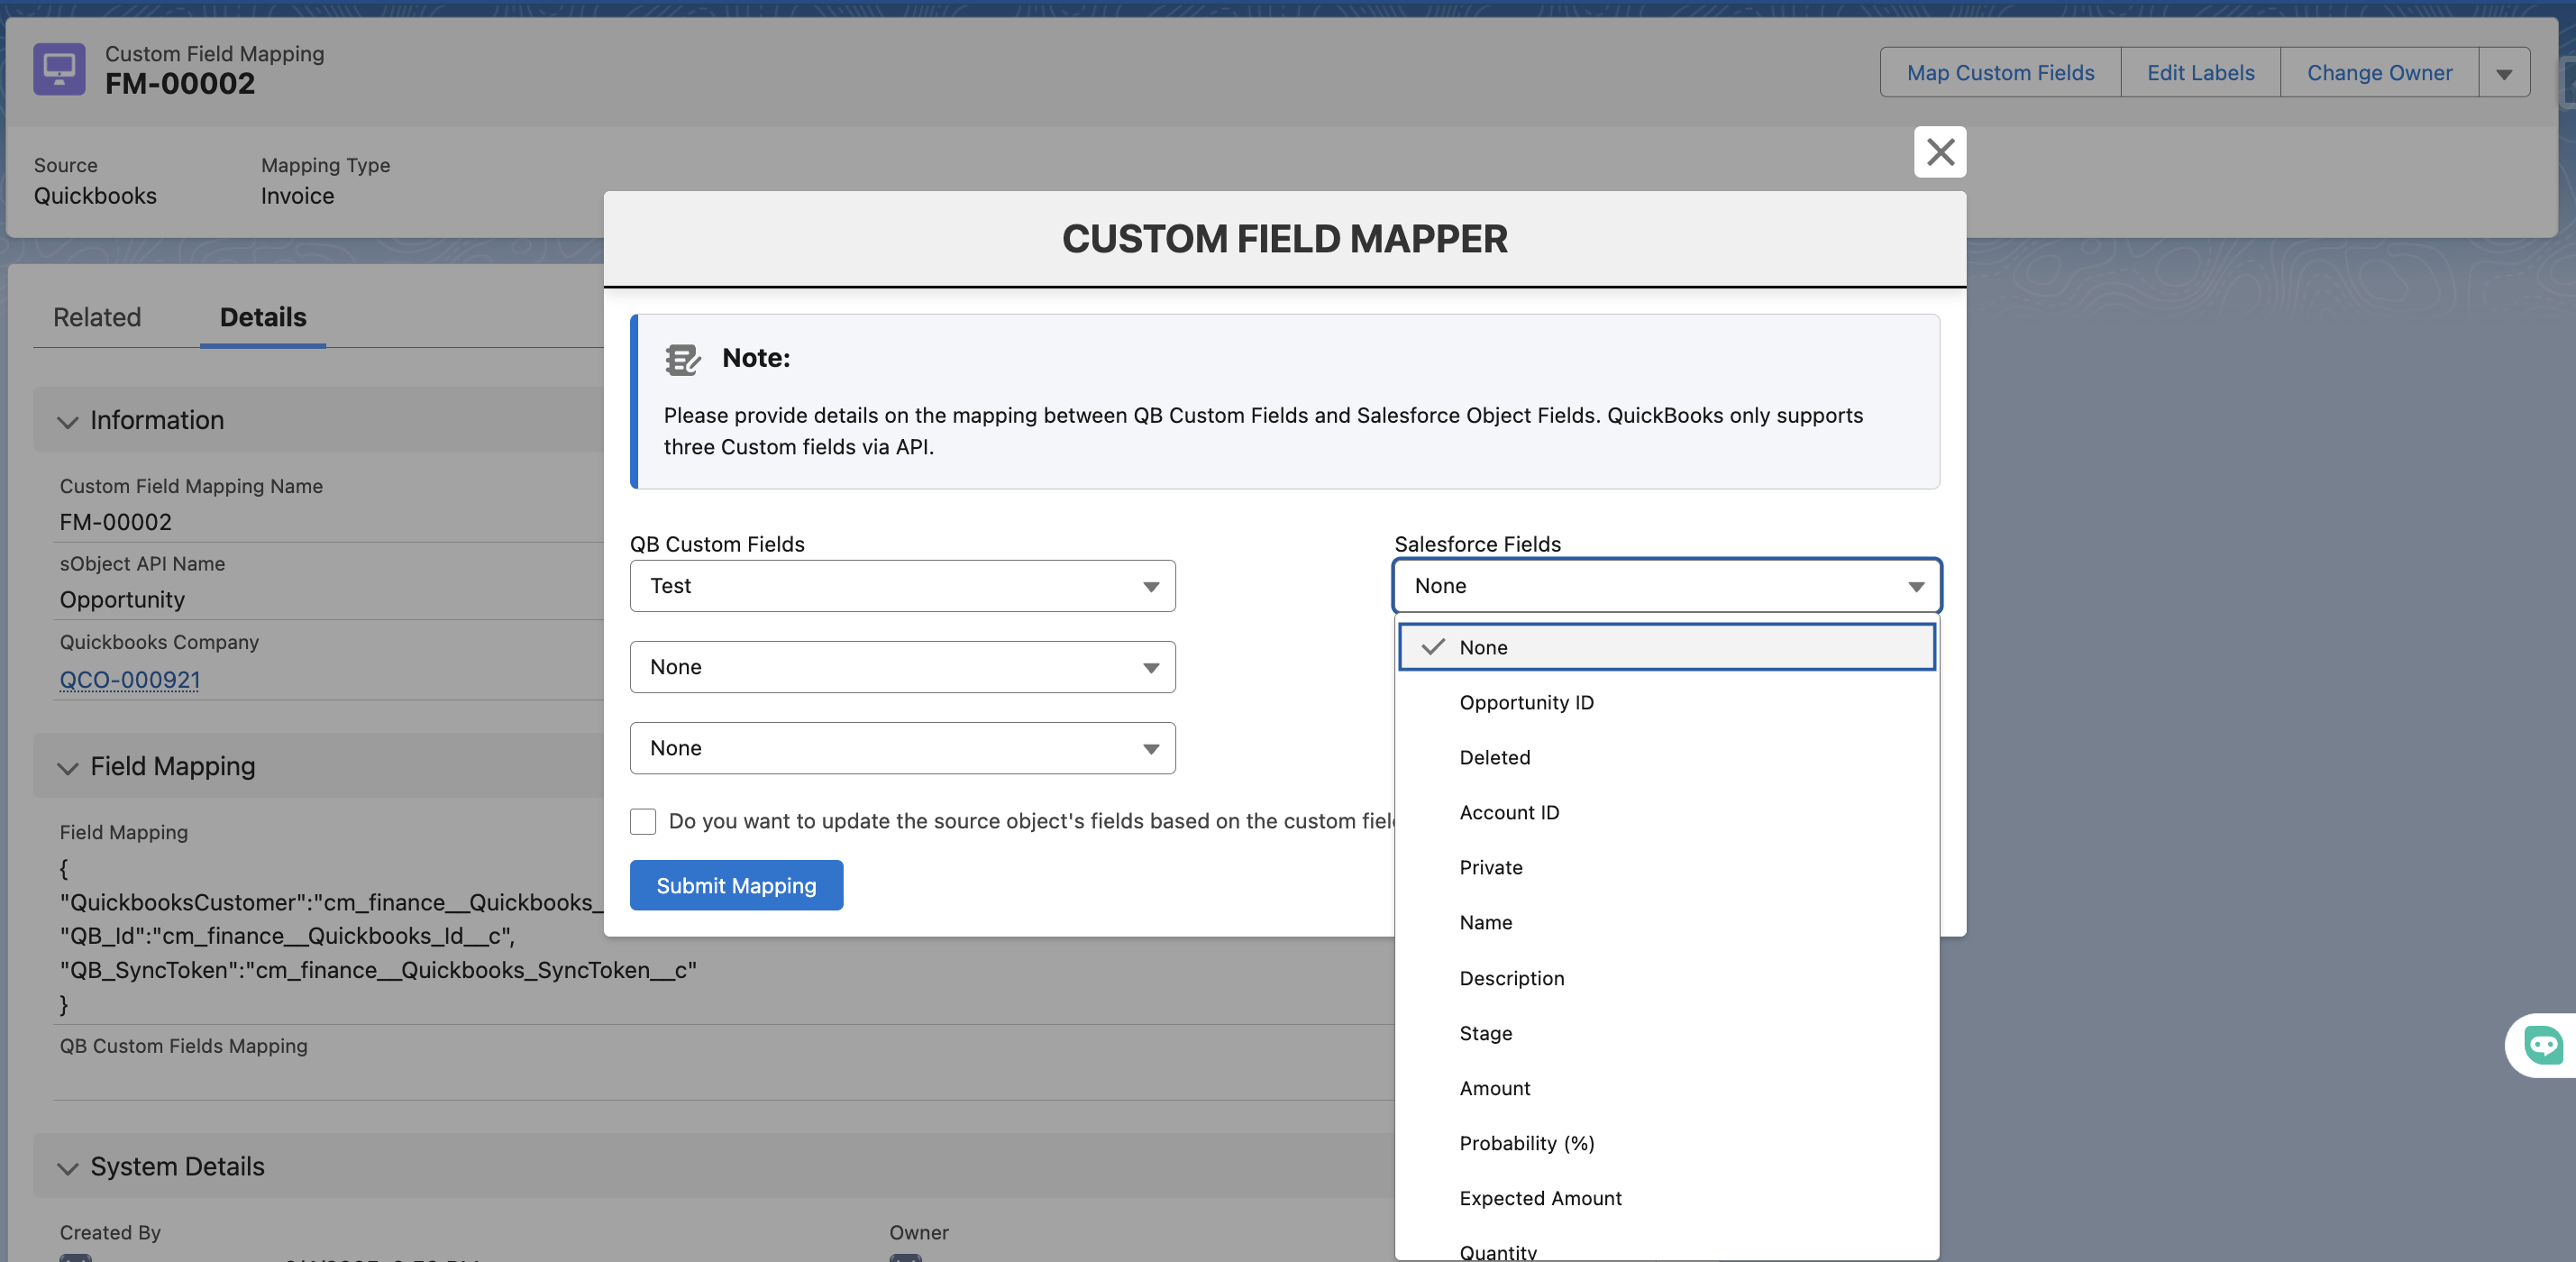Select 'Probability (%)' field option
This screenshot has width=2576, height=1262.
click(1667, 1143)
